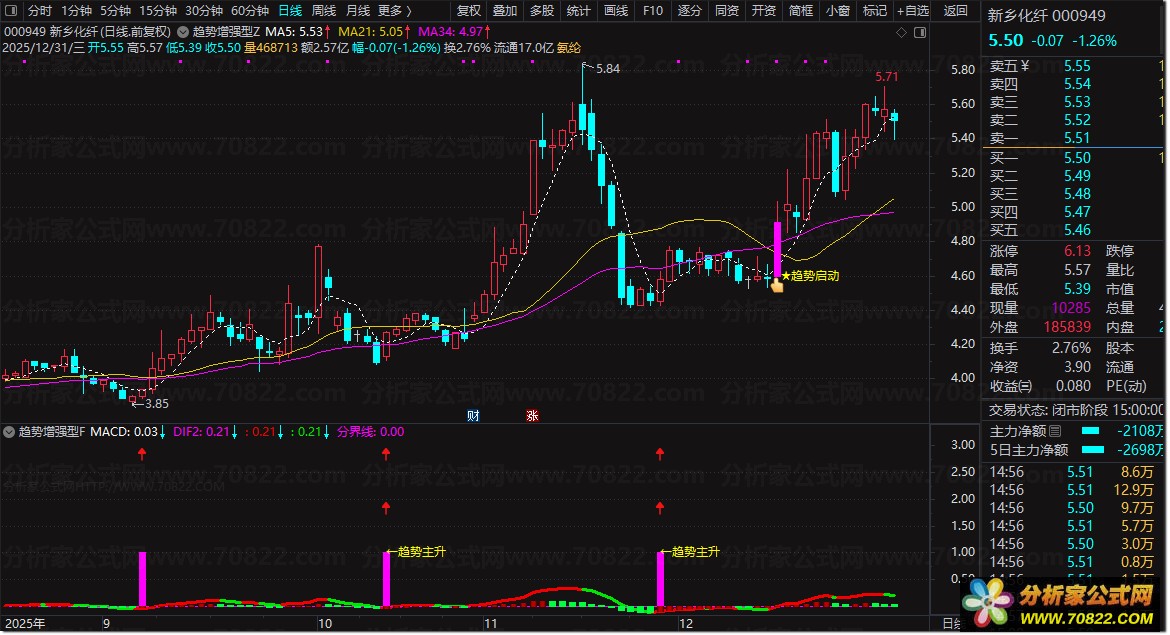
Task: Switch to 1分钟 period
Action: (76, 10)
